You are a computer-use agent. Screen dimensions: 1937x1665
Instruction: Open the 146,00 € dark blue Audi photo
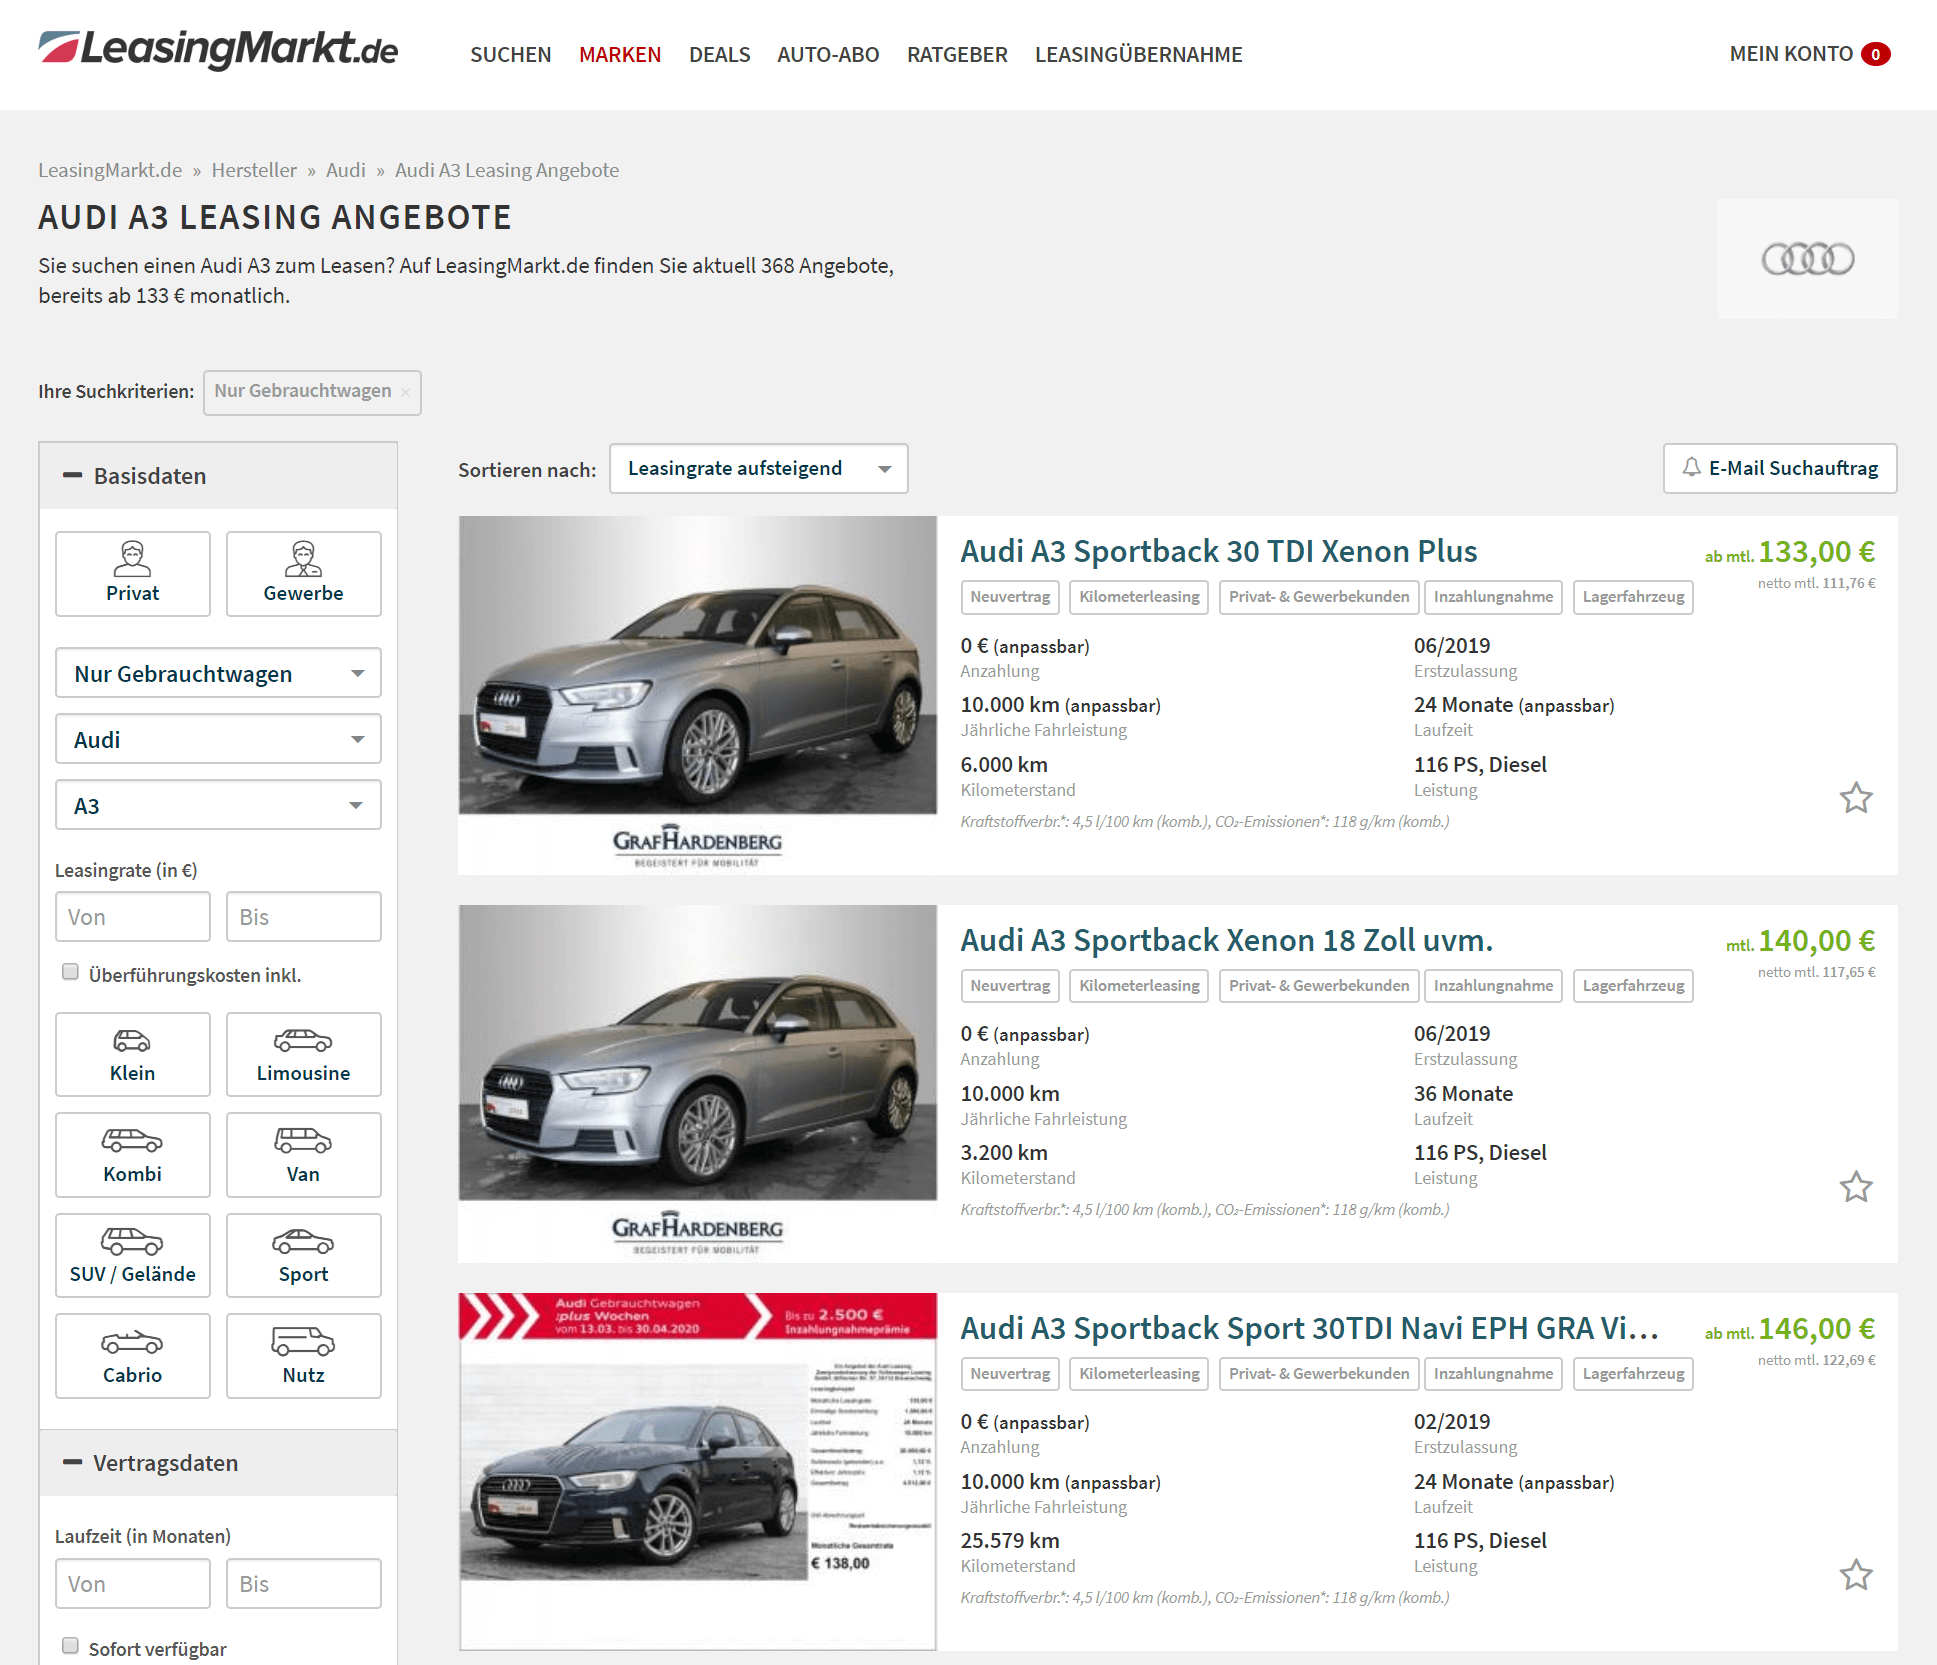click(697, 1471)
